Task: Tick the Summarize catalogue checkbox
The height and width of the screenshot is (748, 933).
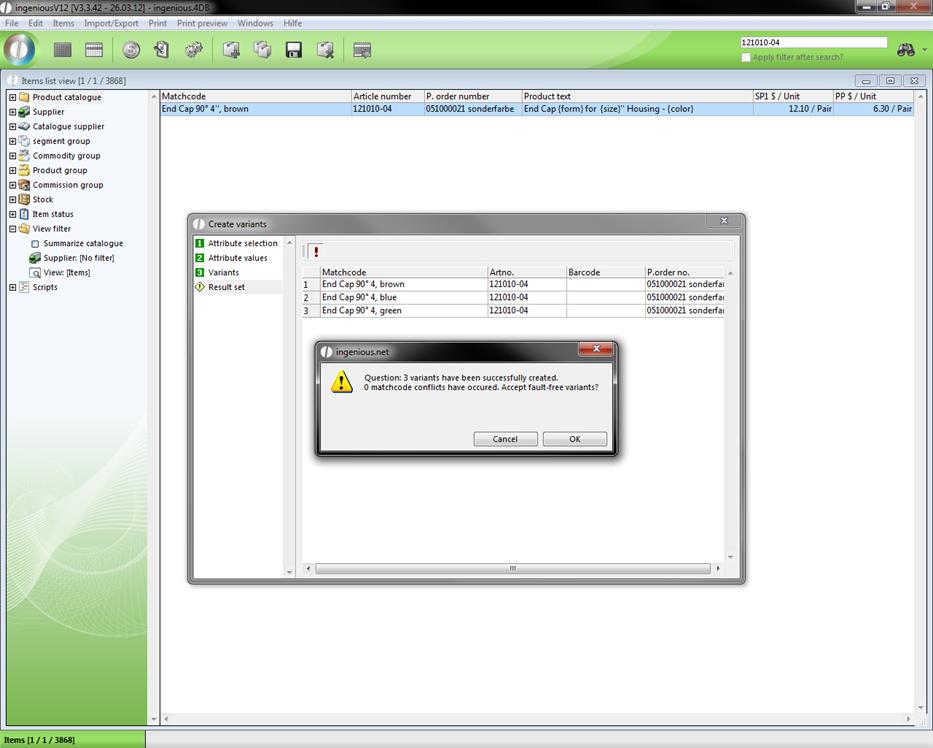Action: [x=35, y=244]
